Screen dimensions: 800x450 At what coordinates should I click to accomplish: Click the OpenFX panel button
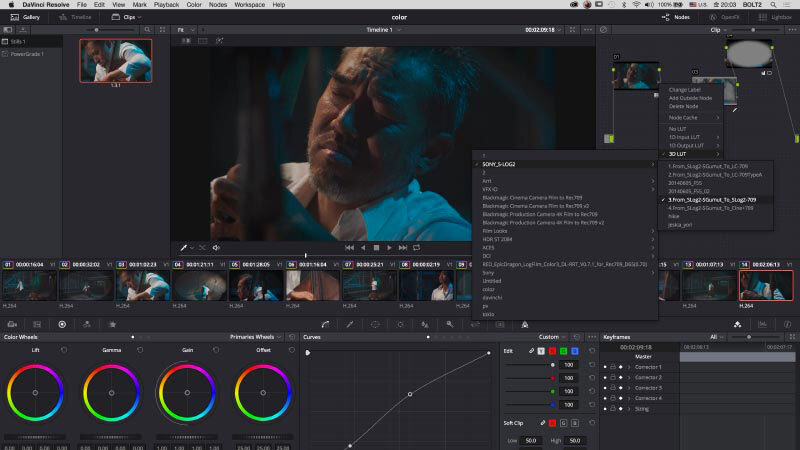[724, 17]
